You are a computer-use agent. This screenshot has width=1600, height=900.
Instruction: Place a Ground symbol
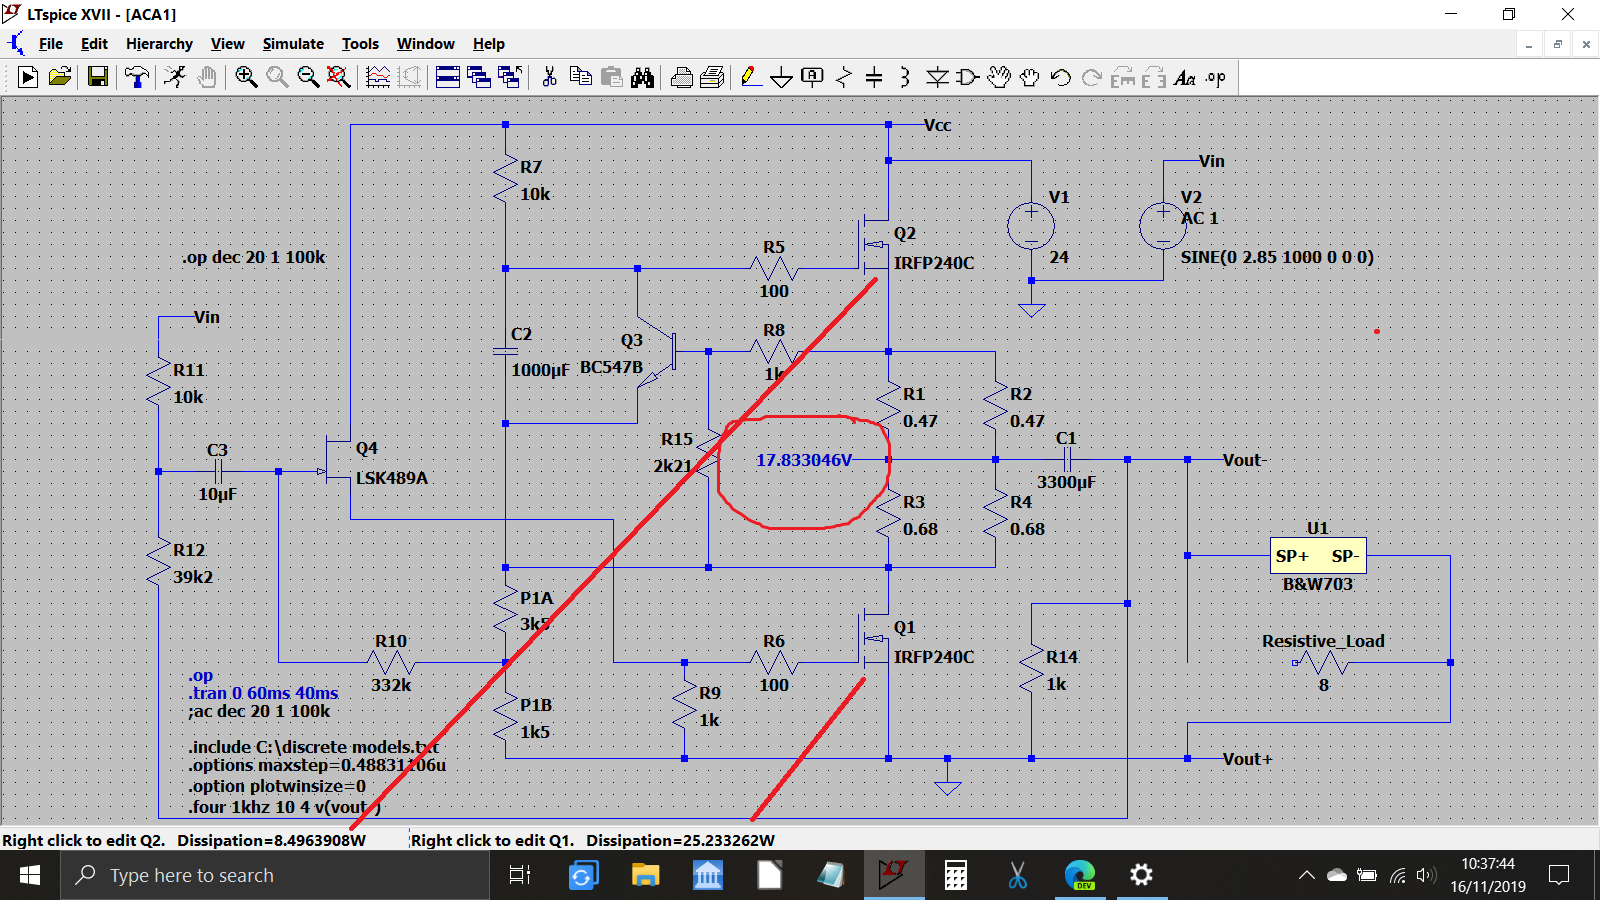(x=782, y=77)
